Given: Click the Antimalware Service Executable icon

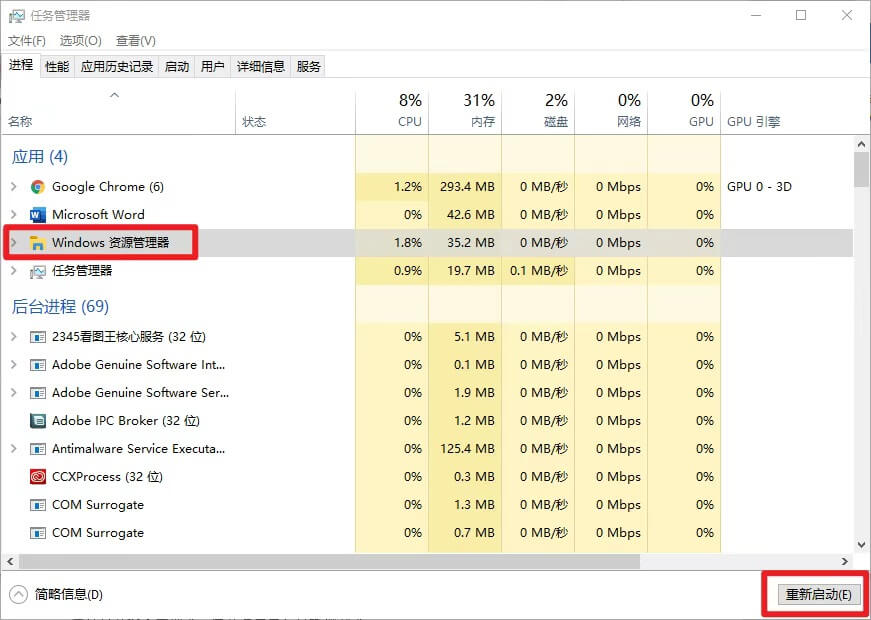Looking at the screenshot, I should (x=38, y=449).
